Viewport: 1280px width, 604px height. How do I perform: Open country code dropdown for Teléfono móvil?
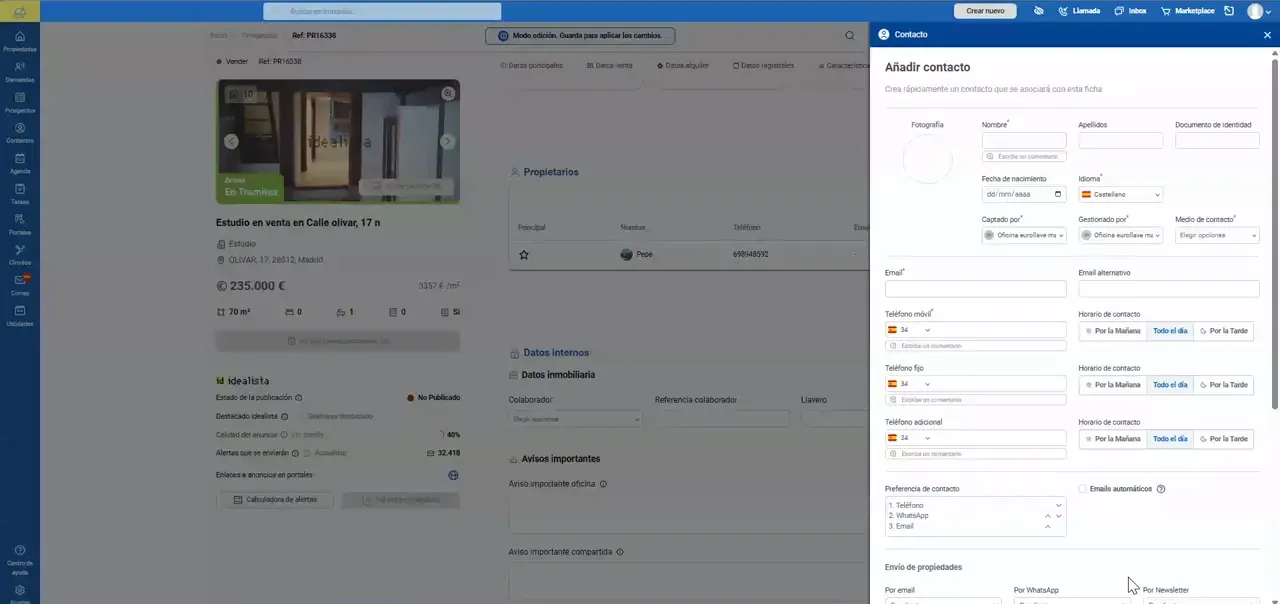click(908, 330)
